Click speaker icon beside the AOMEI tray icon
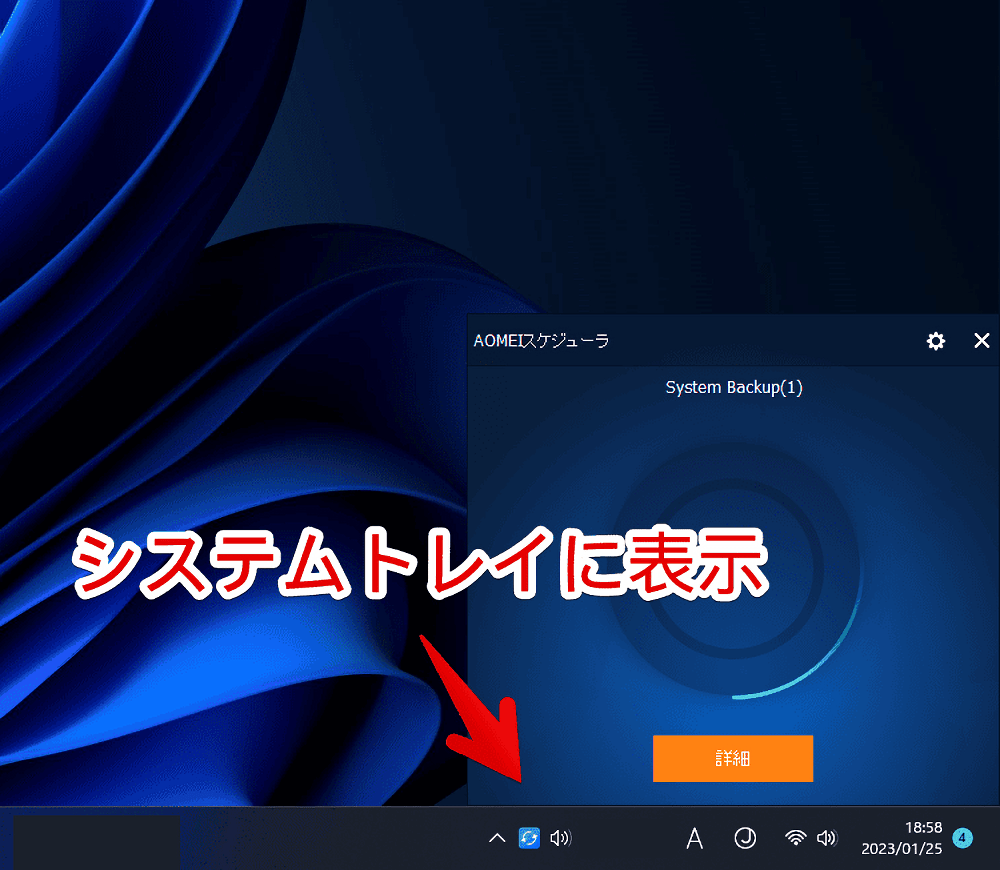Viewport: 1000px width, 870px height. (x=561, y=837)
